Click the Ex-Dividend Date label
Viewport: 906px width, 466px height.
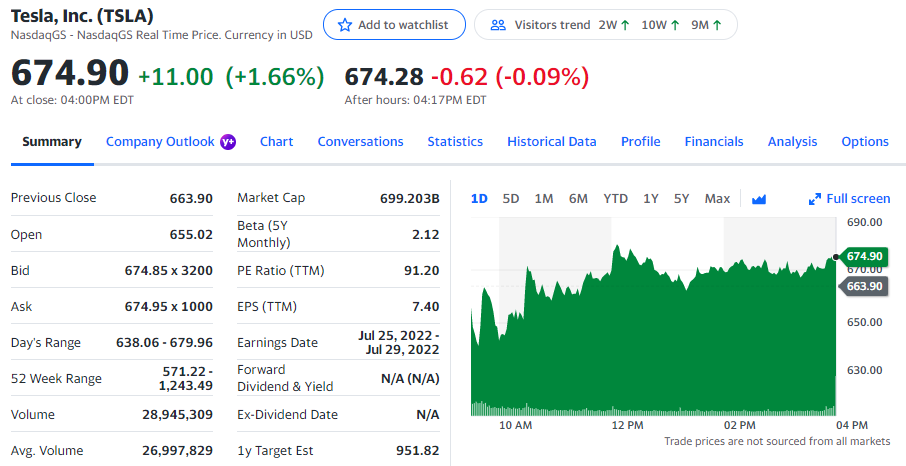click(x=287, y=415)
